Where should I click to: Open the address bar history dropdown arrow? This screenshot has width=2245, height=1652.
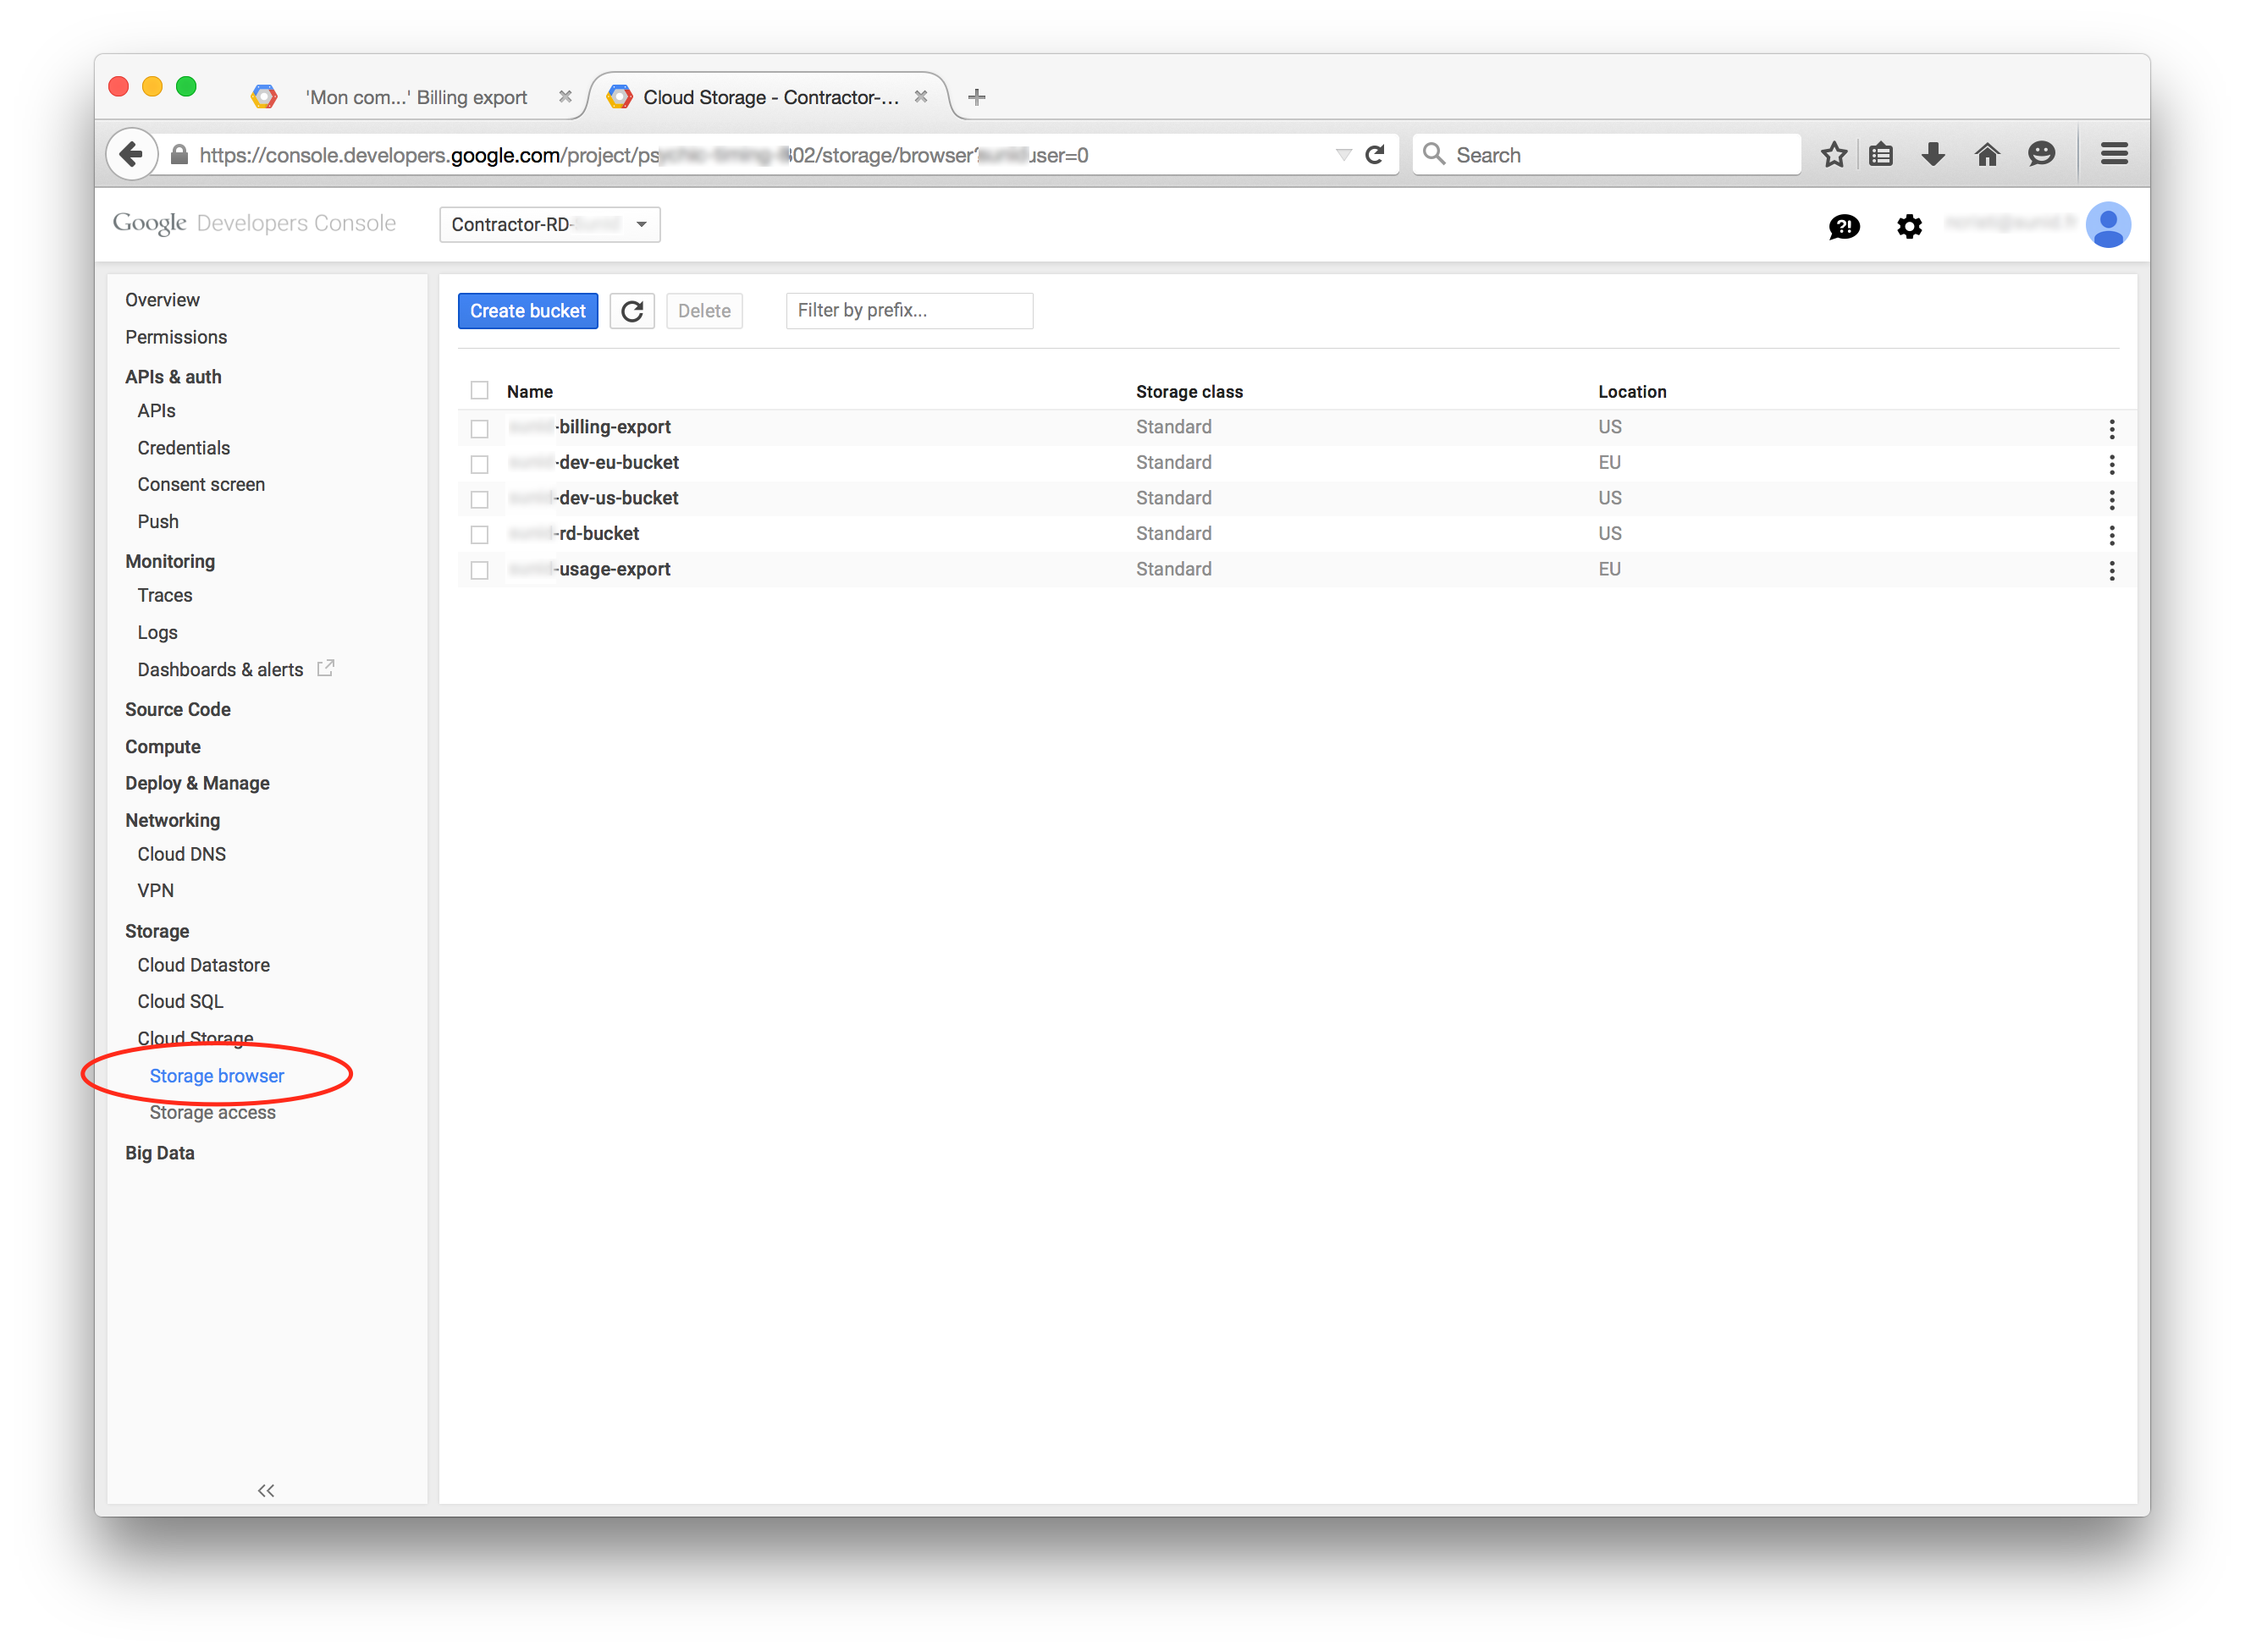(x=1343, y=154)
